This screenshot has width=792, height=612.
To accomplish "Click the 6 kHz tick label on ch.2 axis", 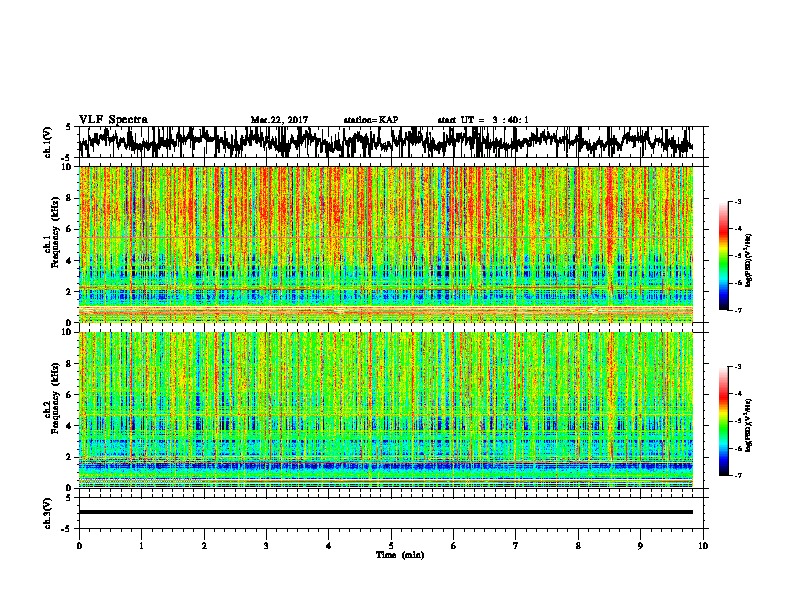I will (69, 394).
